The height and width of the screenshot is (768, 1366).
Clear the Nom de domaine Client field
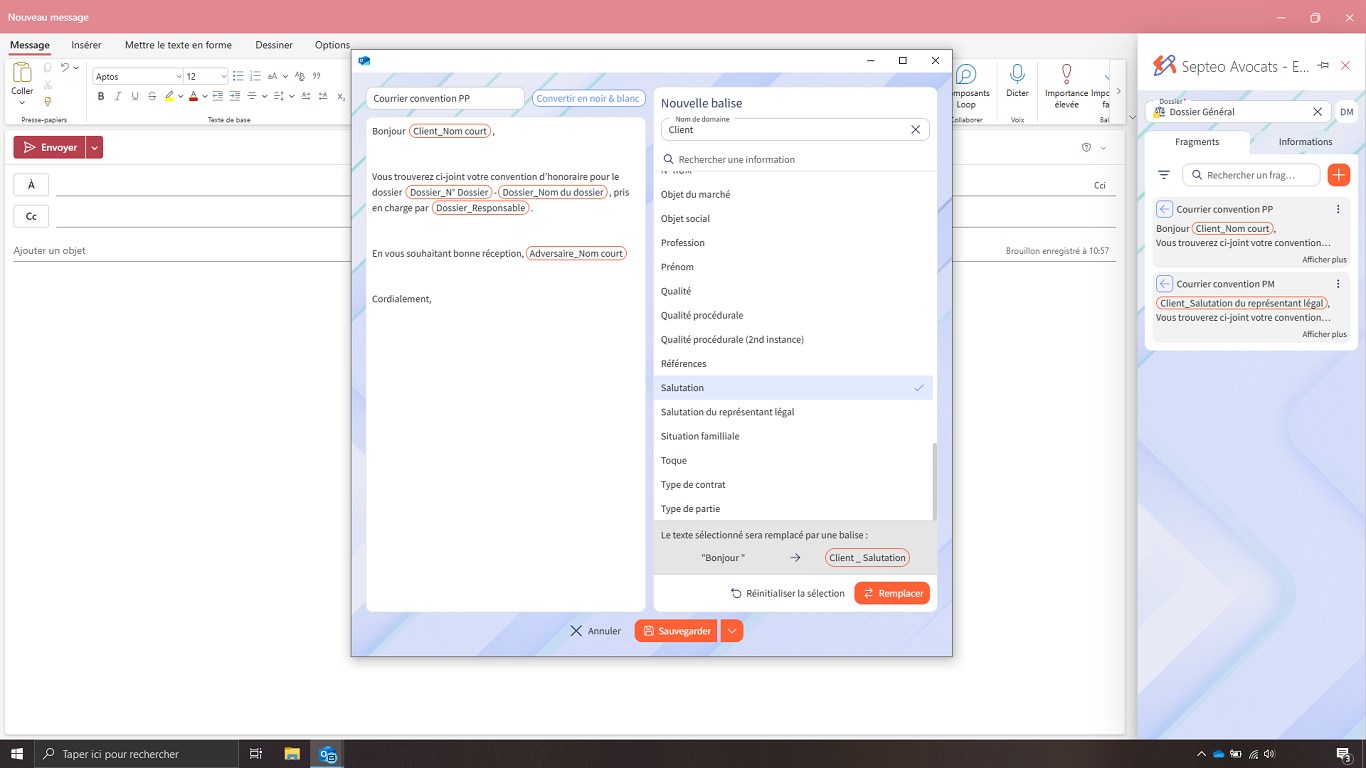point(915,130)
